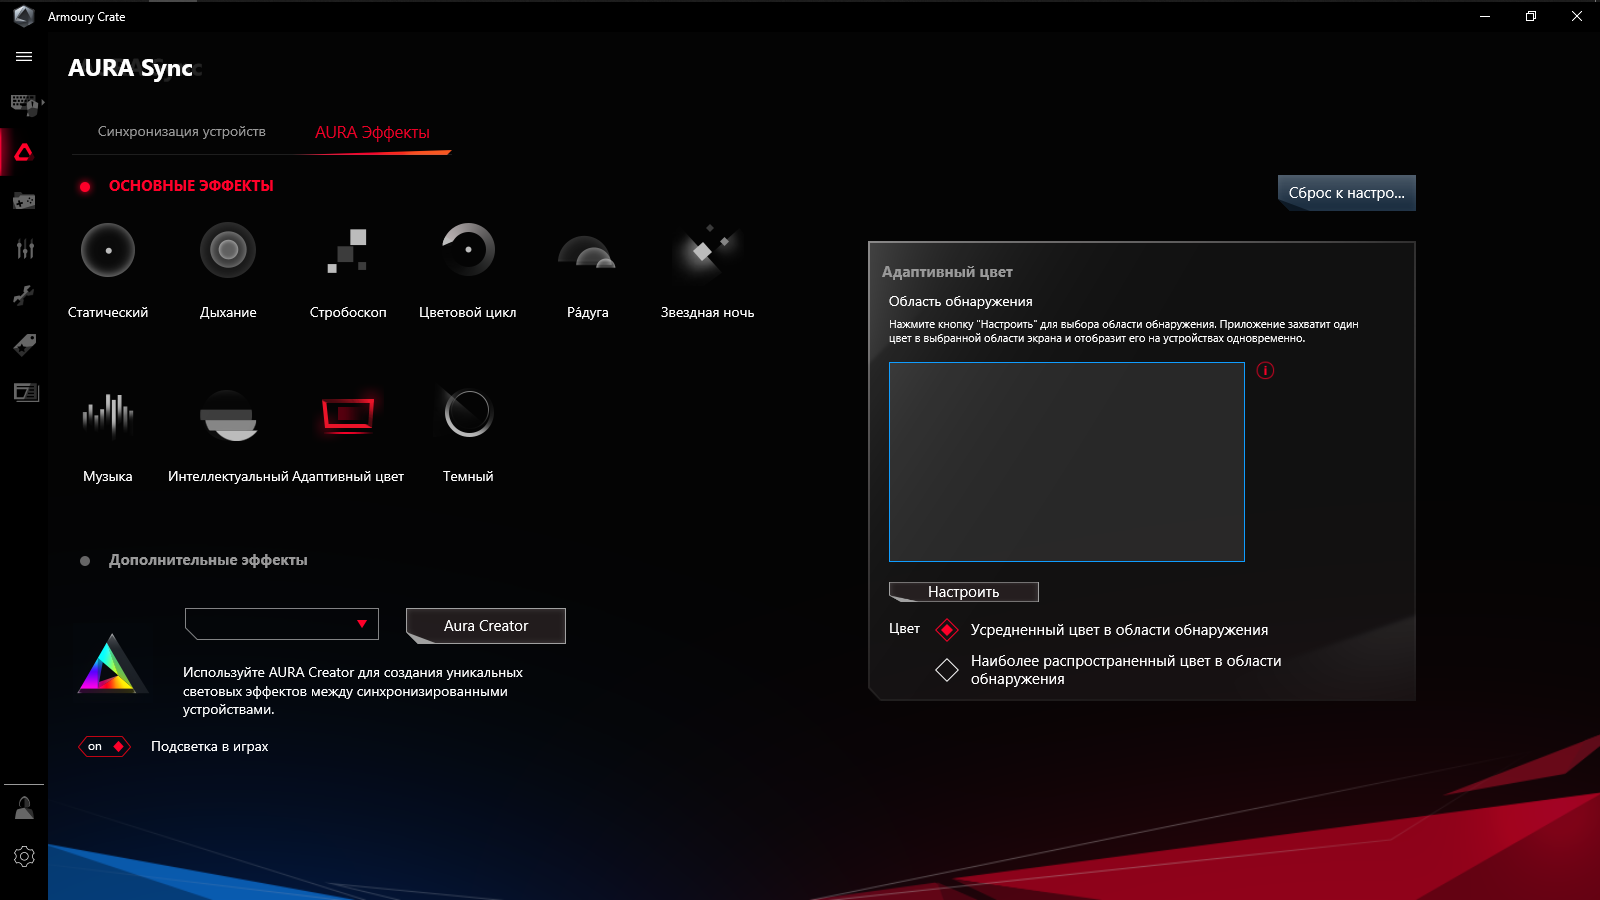Minimize the Armoury Crate window
The height and width of the screenshot is (900, 1600).
(1485, 16)
